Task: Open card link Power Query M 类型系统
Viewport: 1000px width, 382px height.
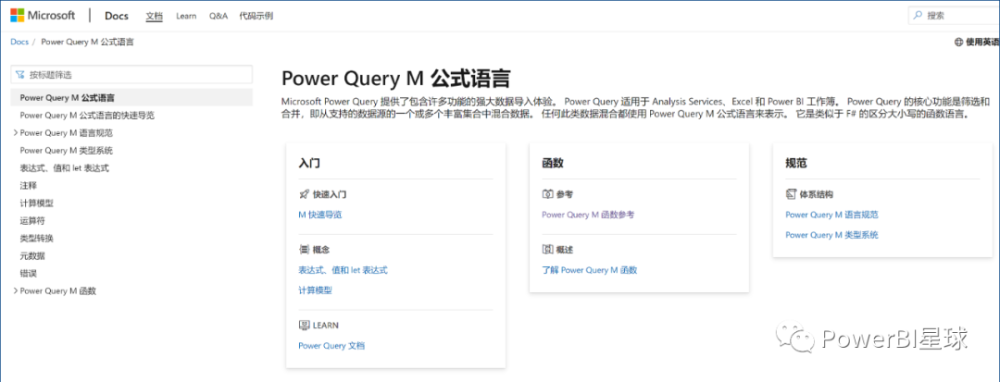Action: (832, 235)
